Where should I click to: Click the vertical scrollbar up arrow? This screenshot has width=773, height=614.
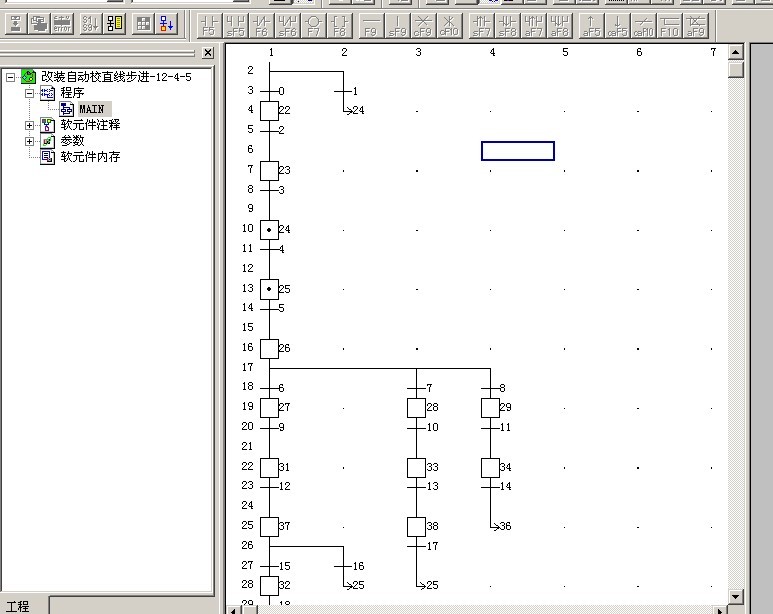[736, 52]
